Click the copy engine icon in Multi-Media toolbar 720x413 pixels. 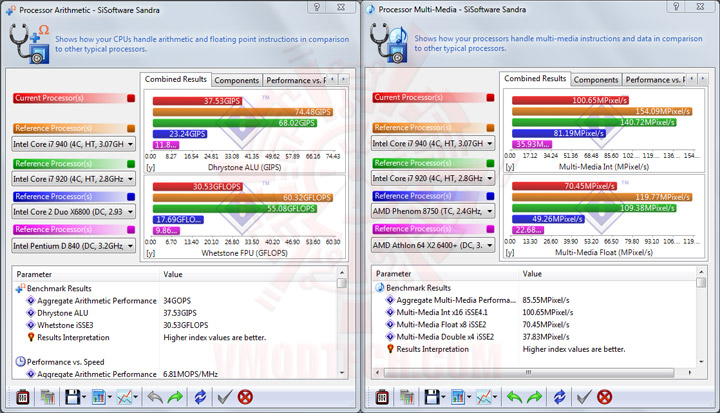(x=407, y=397)
